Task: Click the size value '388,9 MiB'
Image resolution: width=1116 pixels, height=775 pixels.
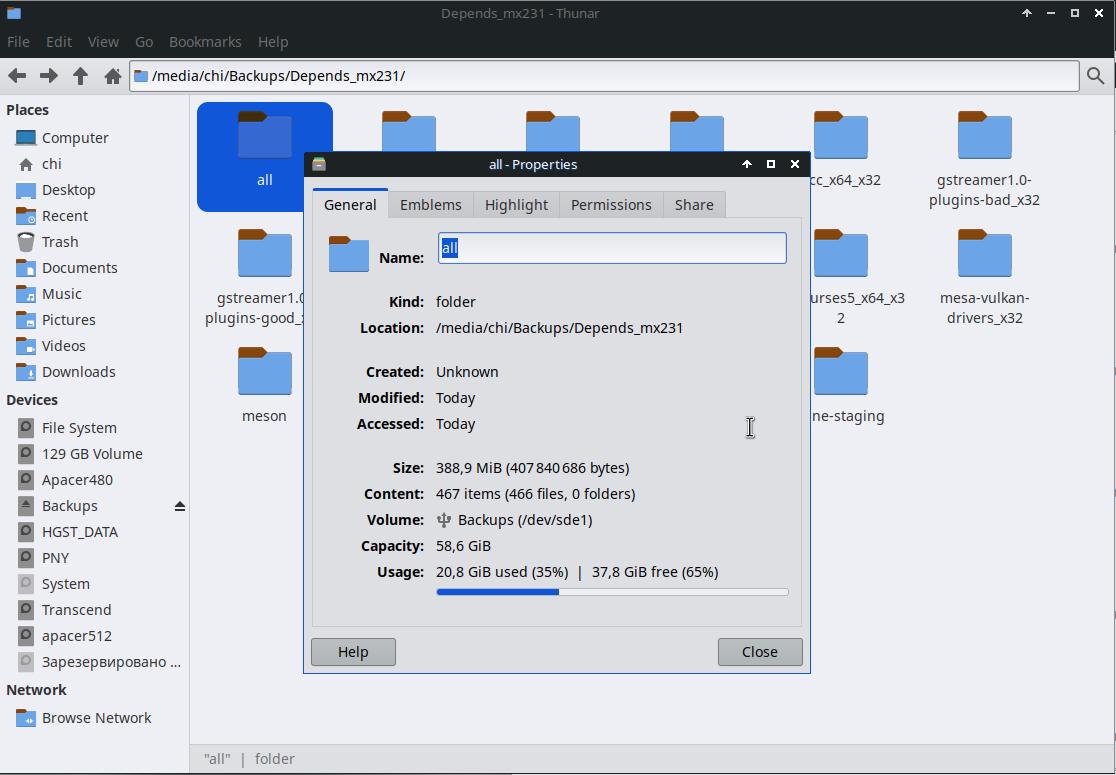Action: [468, 468]
